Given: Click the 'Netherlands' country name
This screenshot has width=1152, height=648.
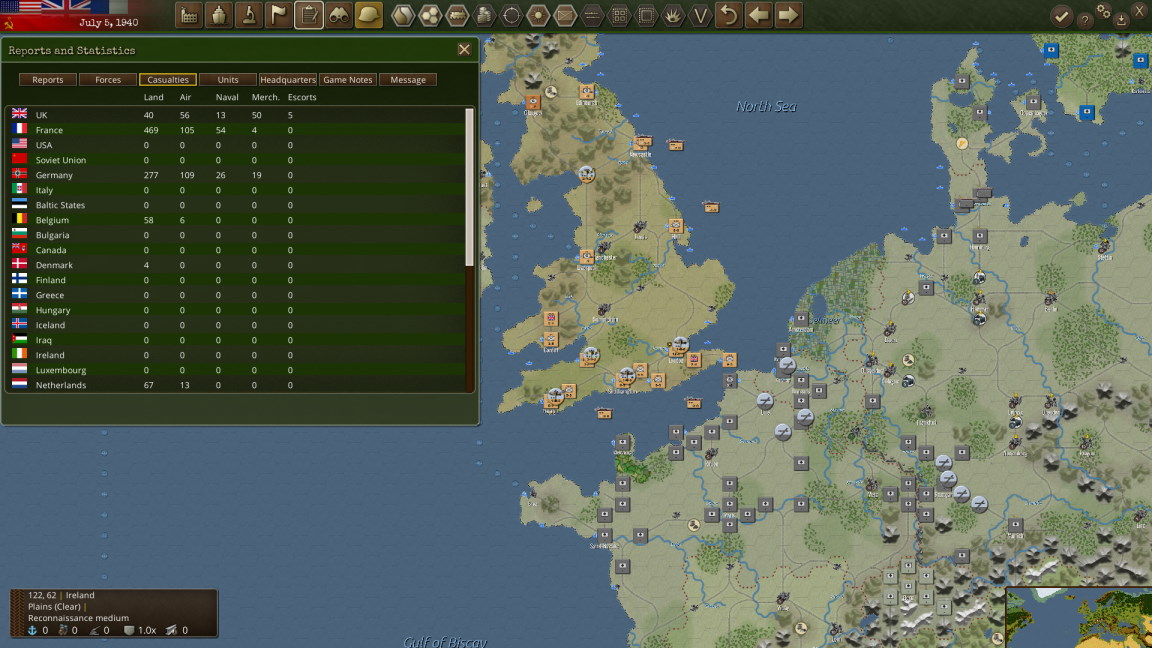Looking at the screenshot, I should coord(60,385).
